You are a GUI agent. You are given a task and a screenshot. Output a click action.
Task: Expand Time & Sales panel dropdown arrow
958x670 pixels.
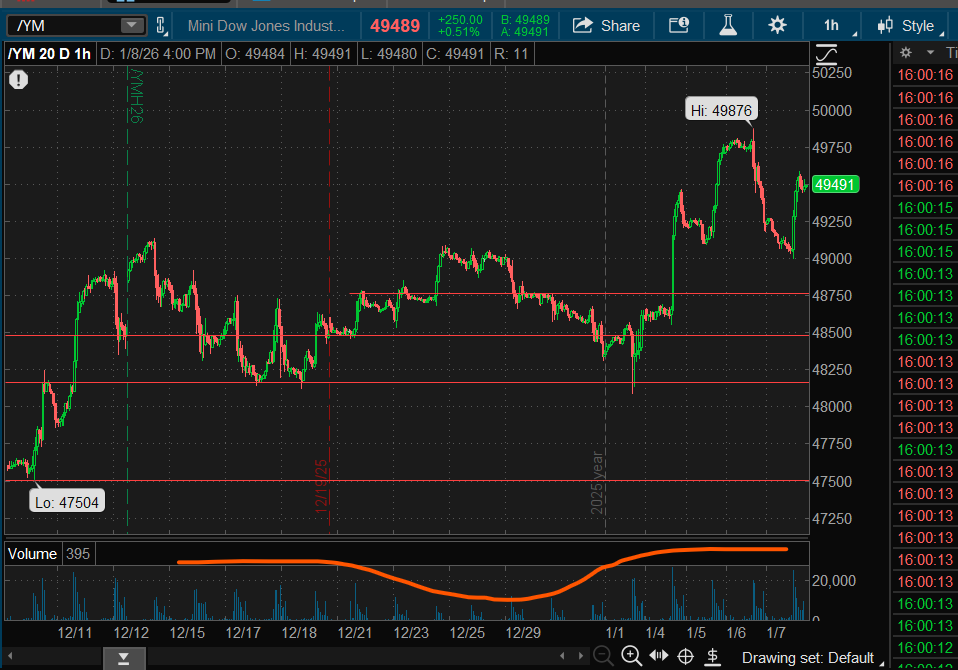coord(931,53)
